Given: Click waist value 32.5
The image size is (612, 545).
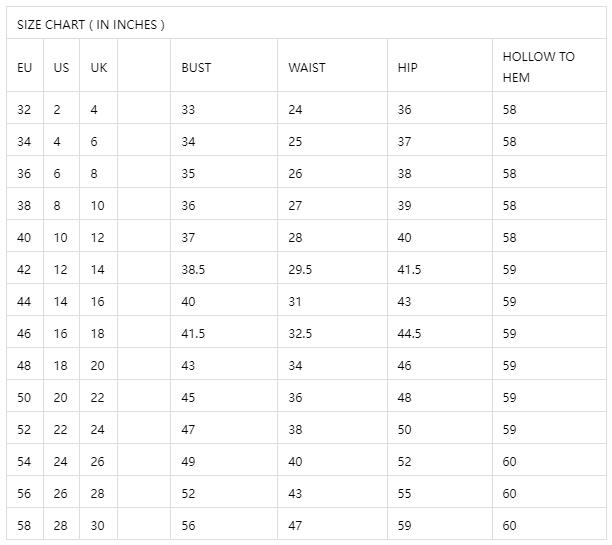Looking at the screenshot, I should click(x=300, y=333).
